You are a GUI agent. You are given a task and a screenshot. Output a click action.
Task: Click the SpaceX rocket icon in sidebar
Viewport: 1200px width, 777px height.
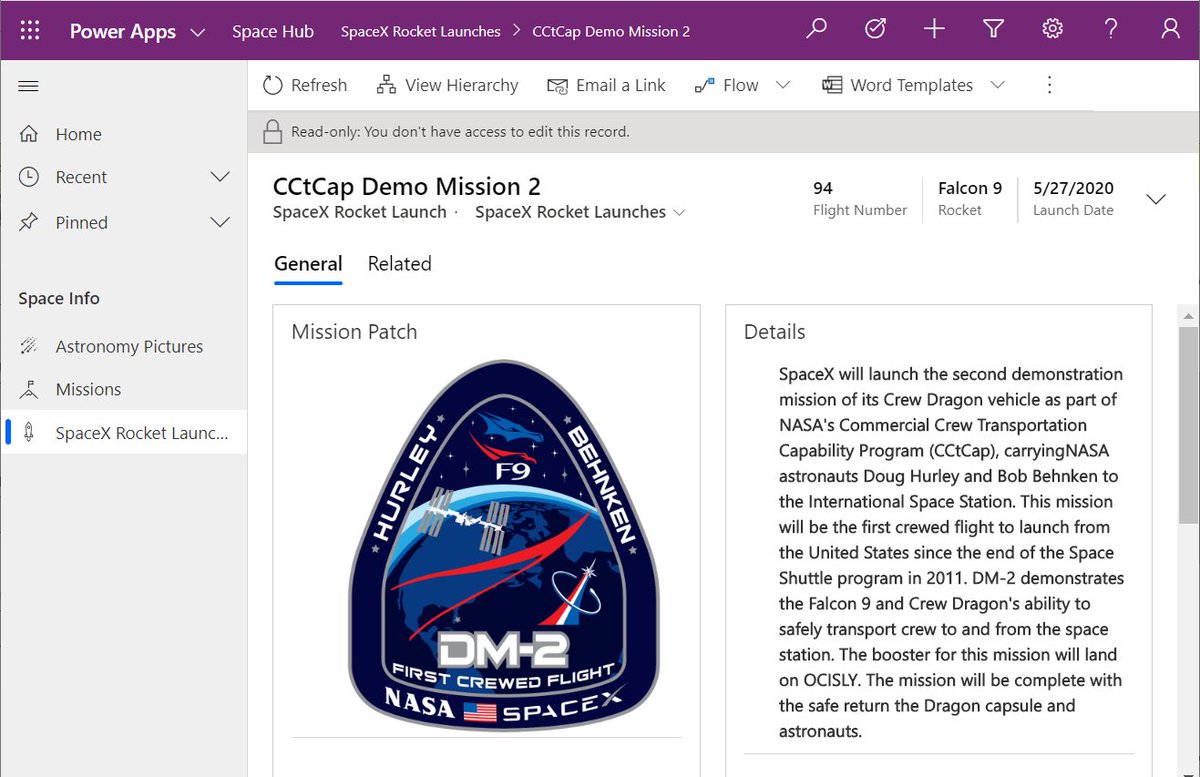[30, 433]
